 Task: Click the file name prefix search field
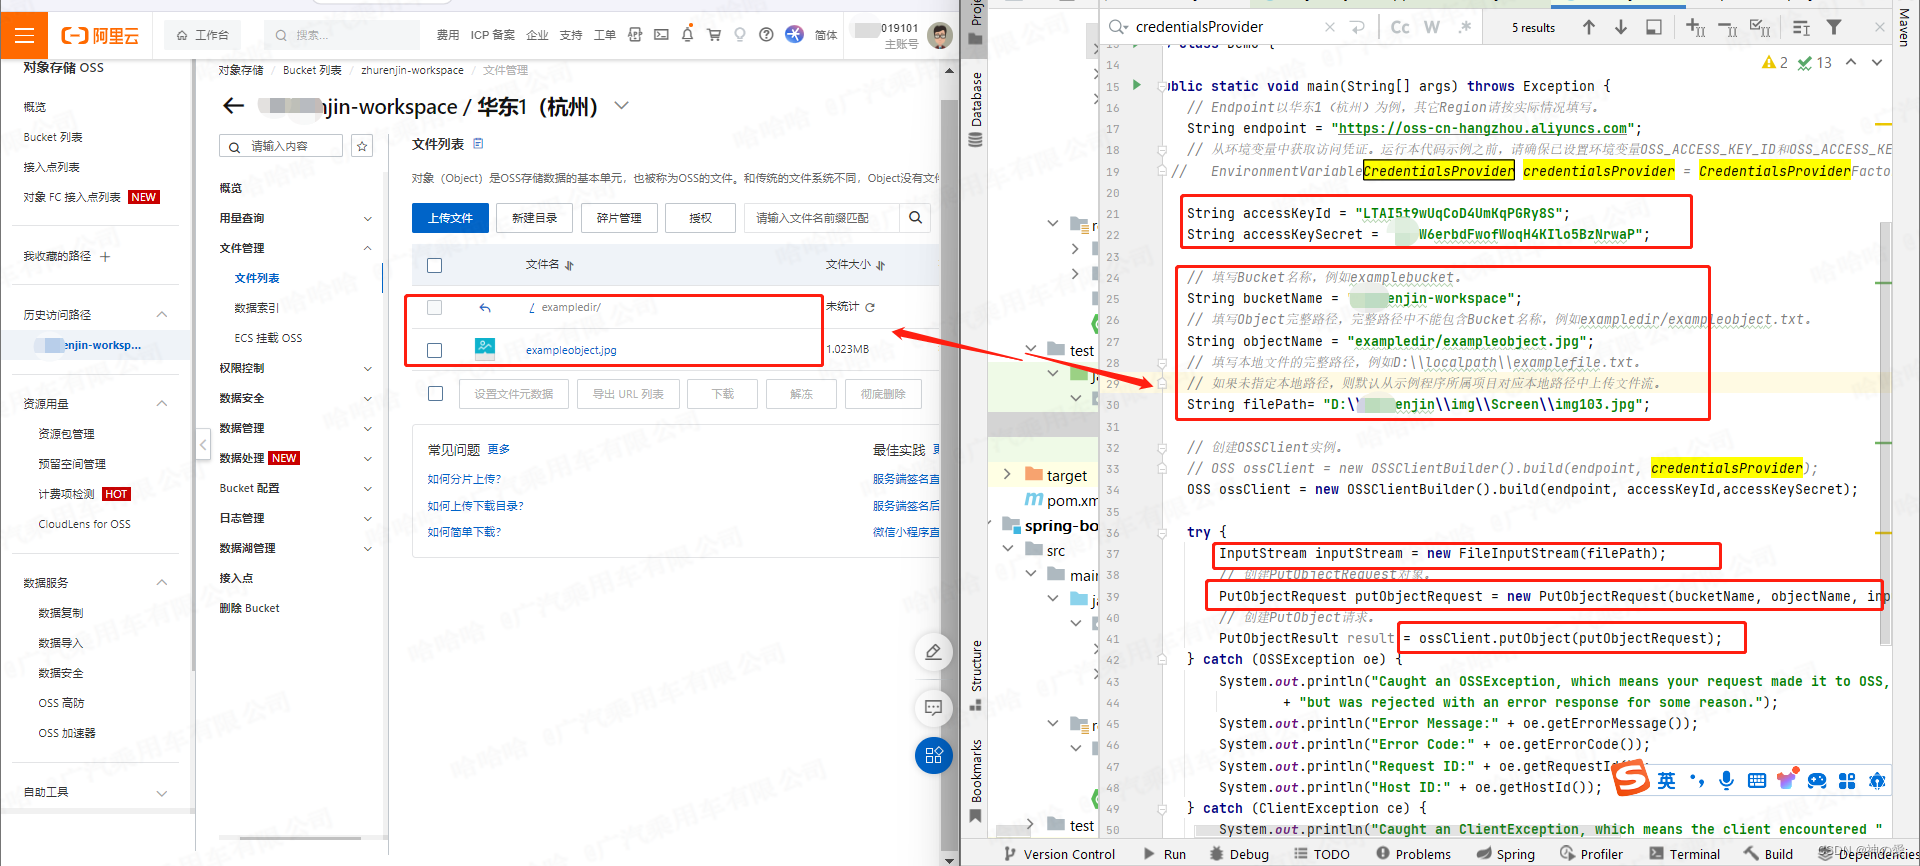[822, 217]
